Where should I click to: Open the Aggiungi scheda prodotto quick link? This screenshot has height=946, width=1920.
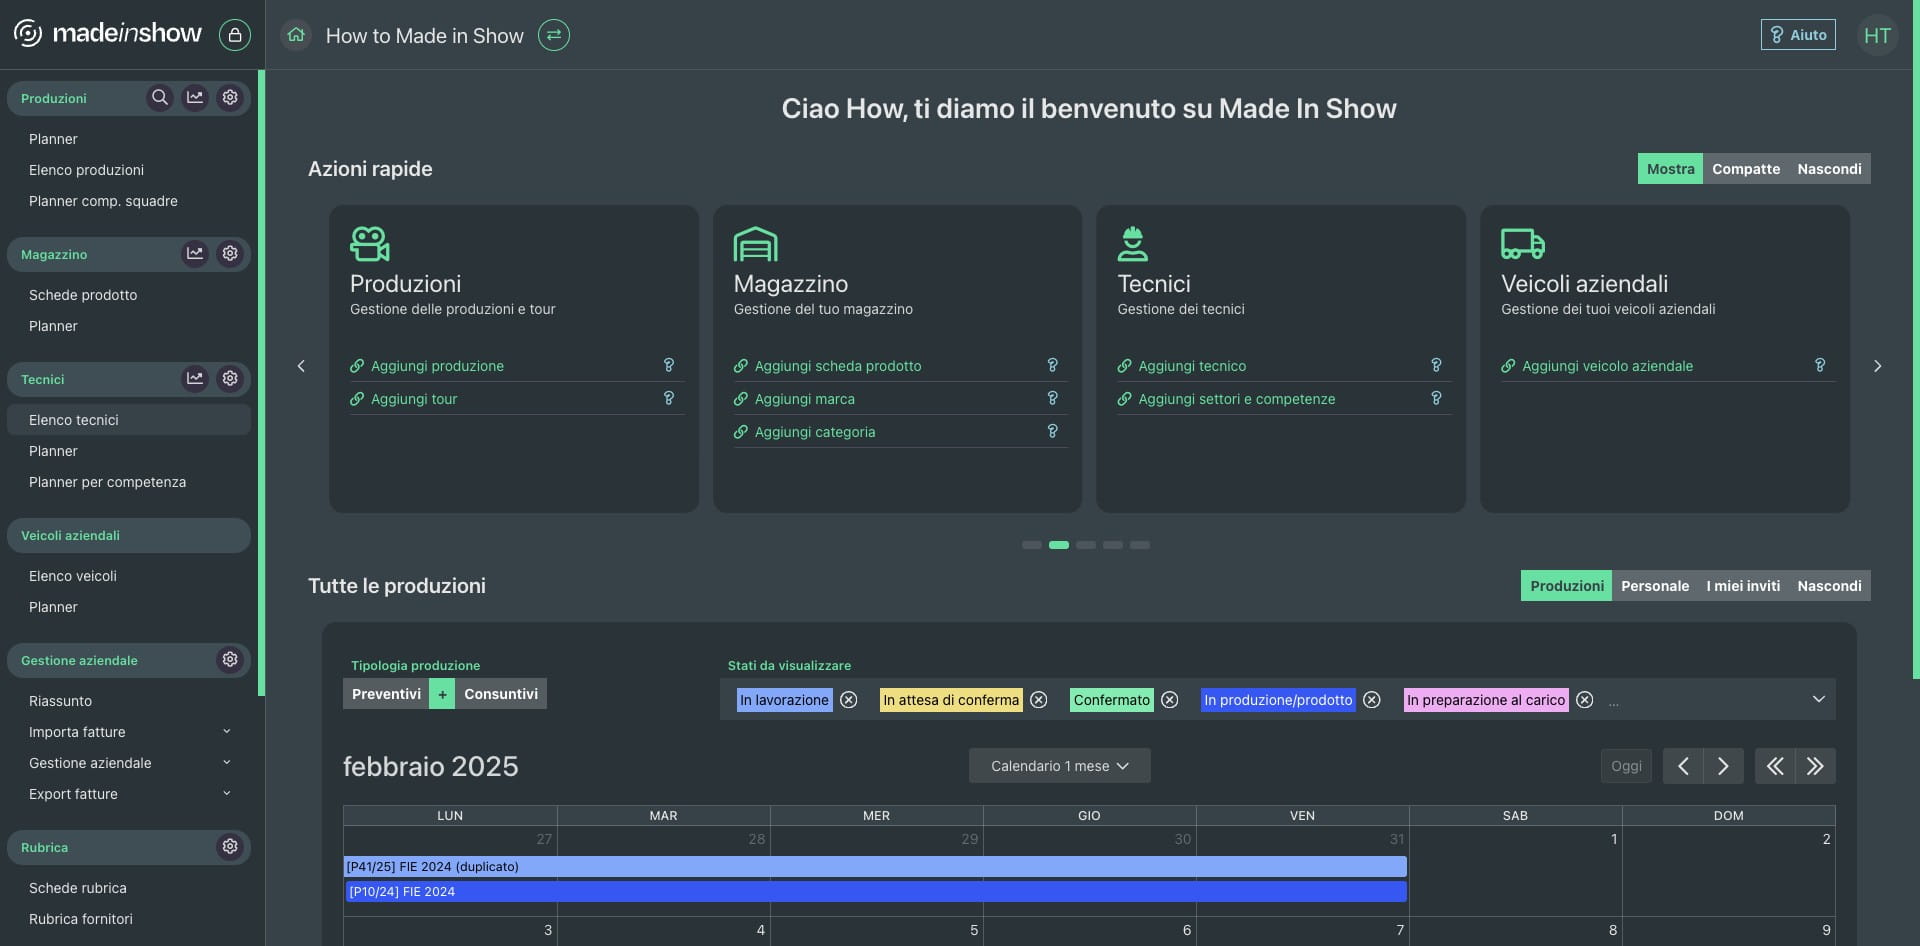pyautogui.click(x=838, y=366)
